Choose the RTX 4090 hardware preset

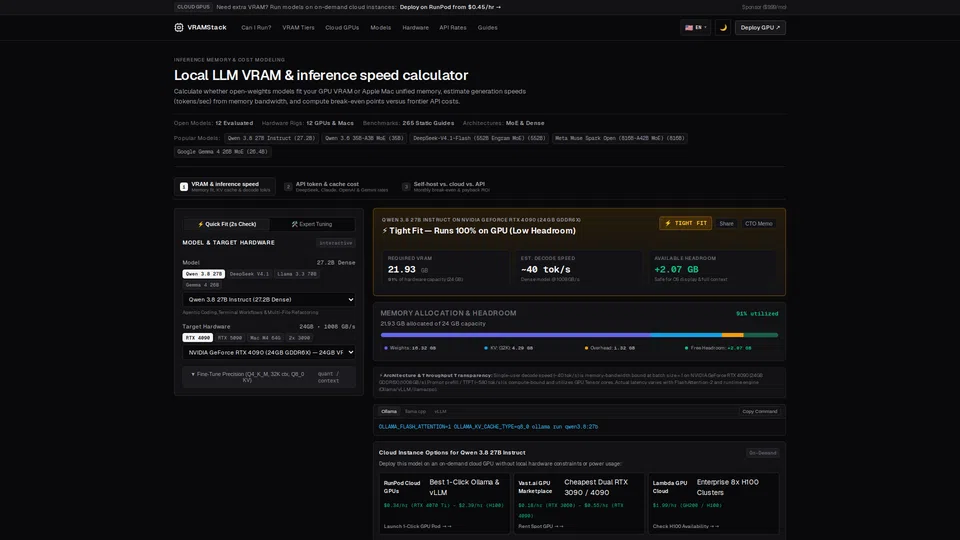197,338
